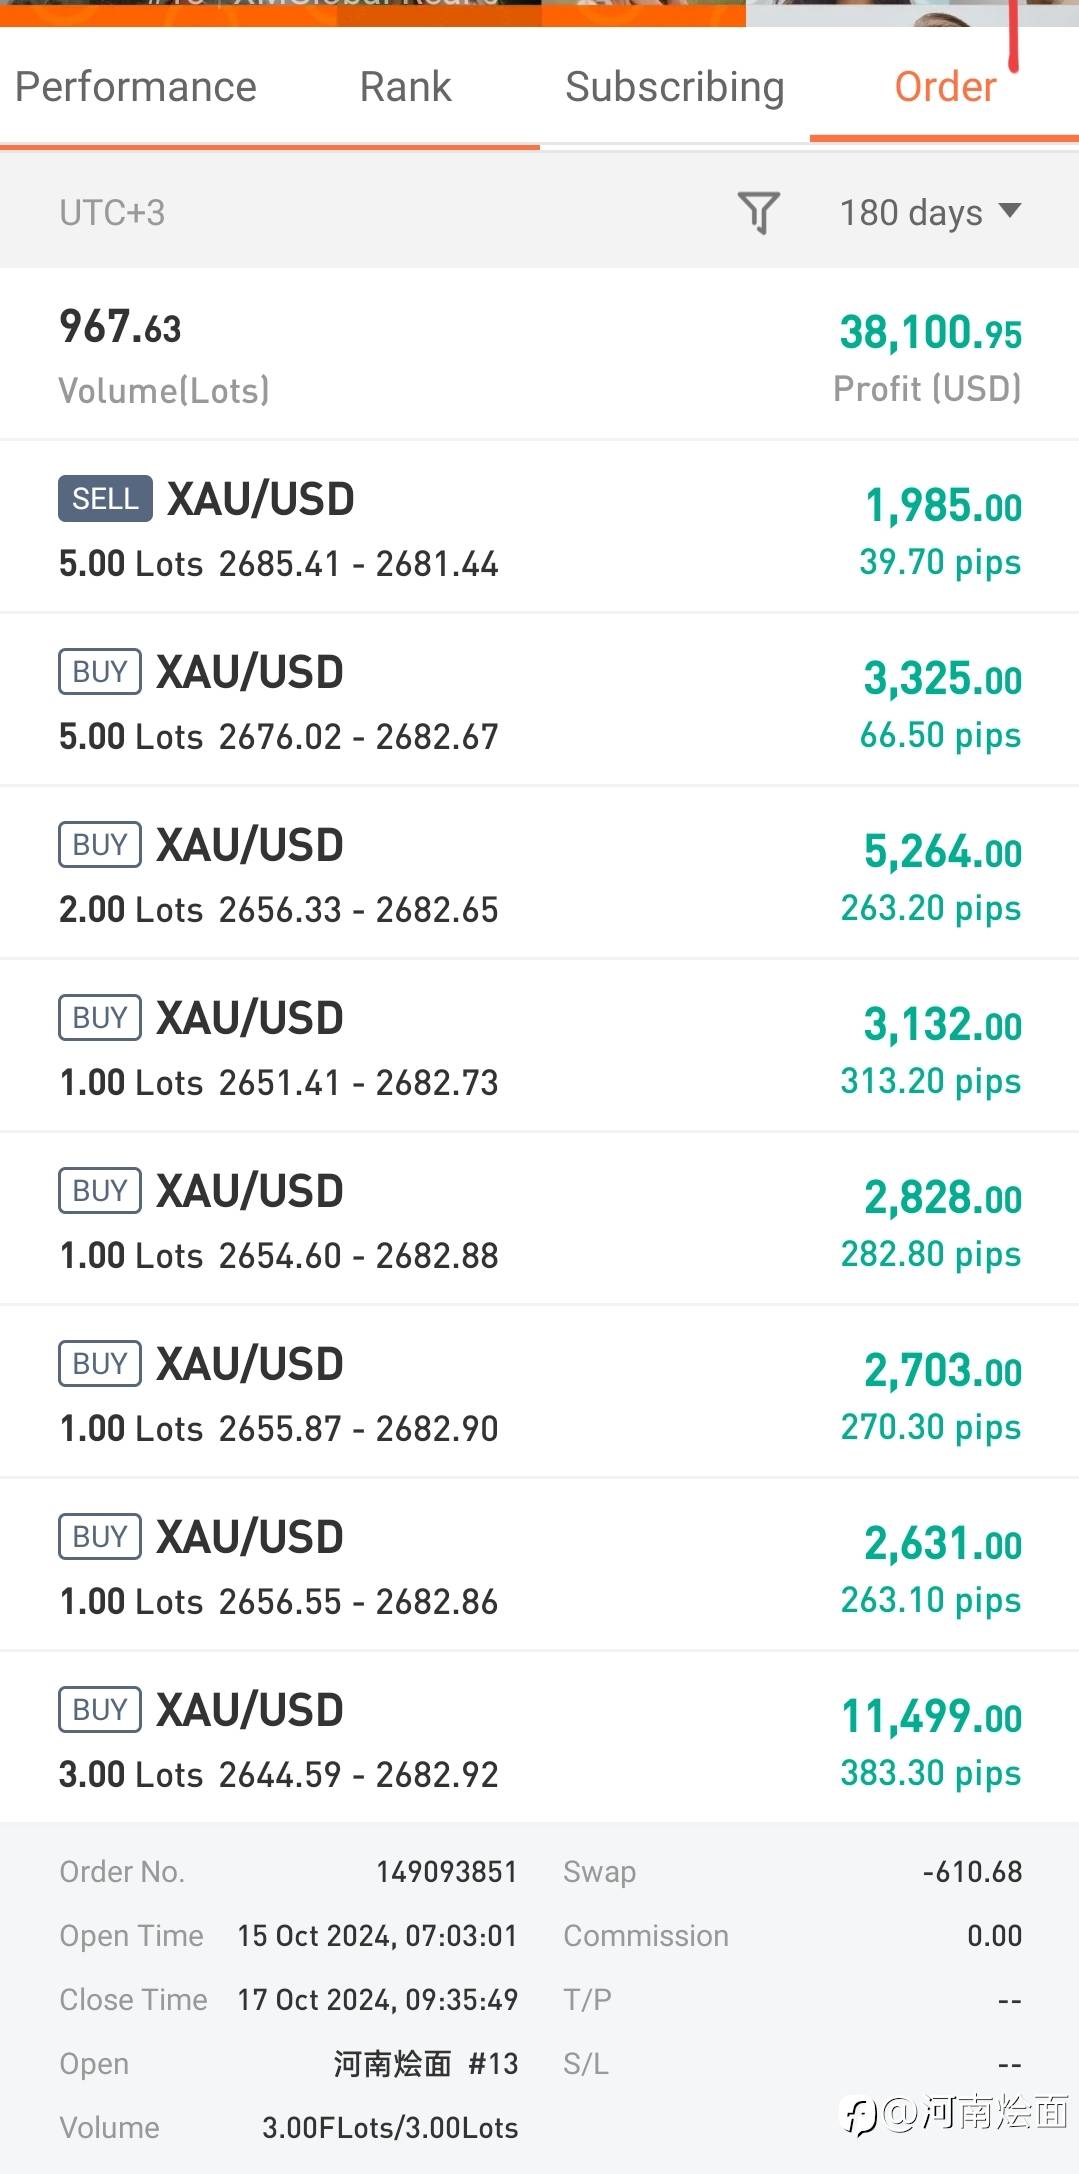
Task: Tap the order with 2,828.00 profit
Action: tap(539, 1220)
